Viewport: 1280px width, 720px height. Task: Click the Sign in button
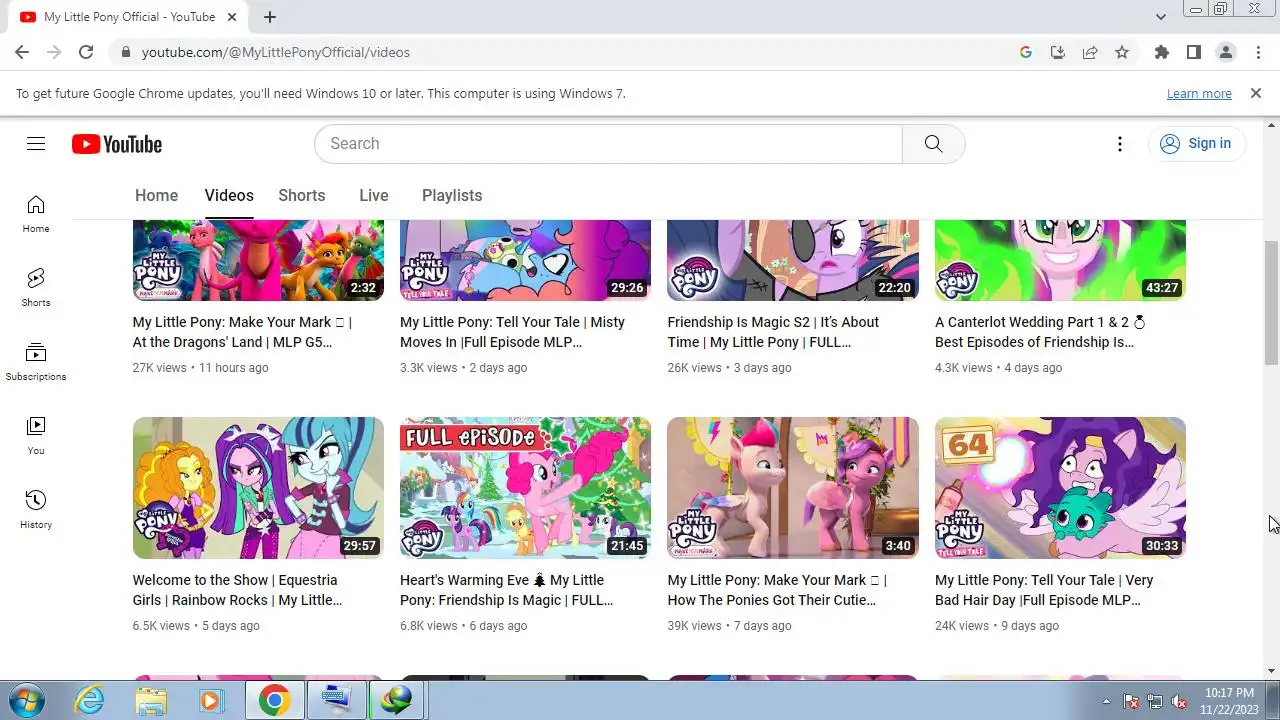(1197, 143)
